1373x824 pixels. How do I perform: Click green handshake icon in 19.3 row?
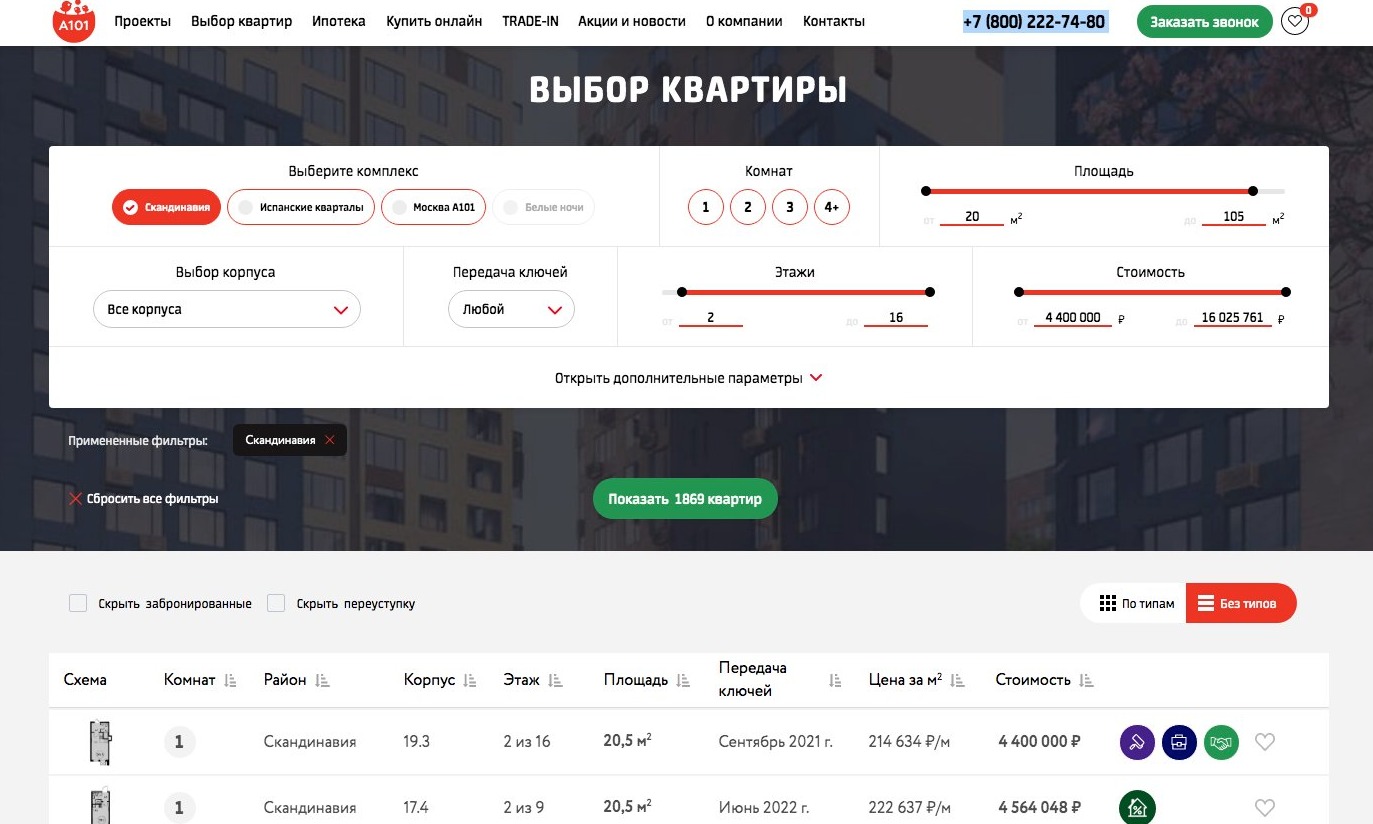(1221, 742)
